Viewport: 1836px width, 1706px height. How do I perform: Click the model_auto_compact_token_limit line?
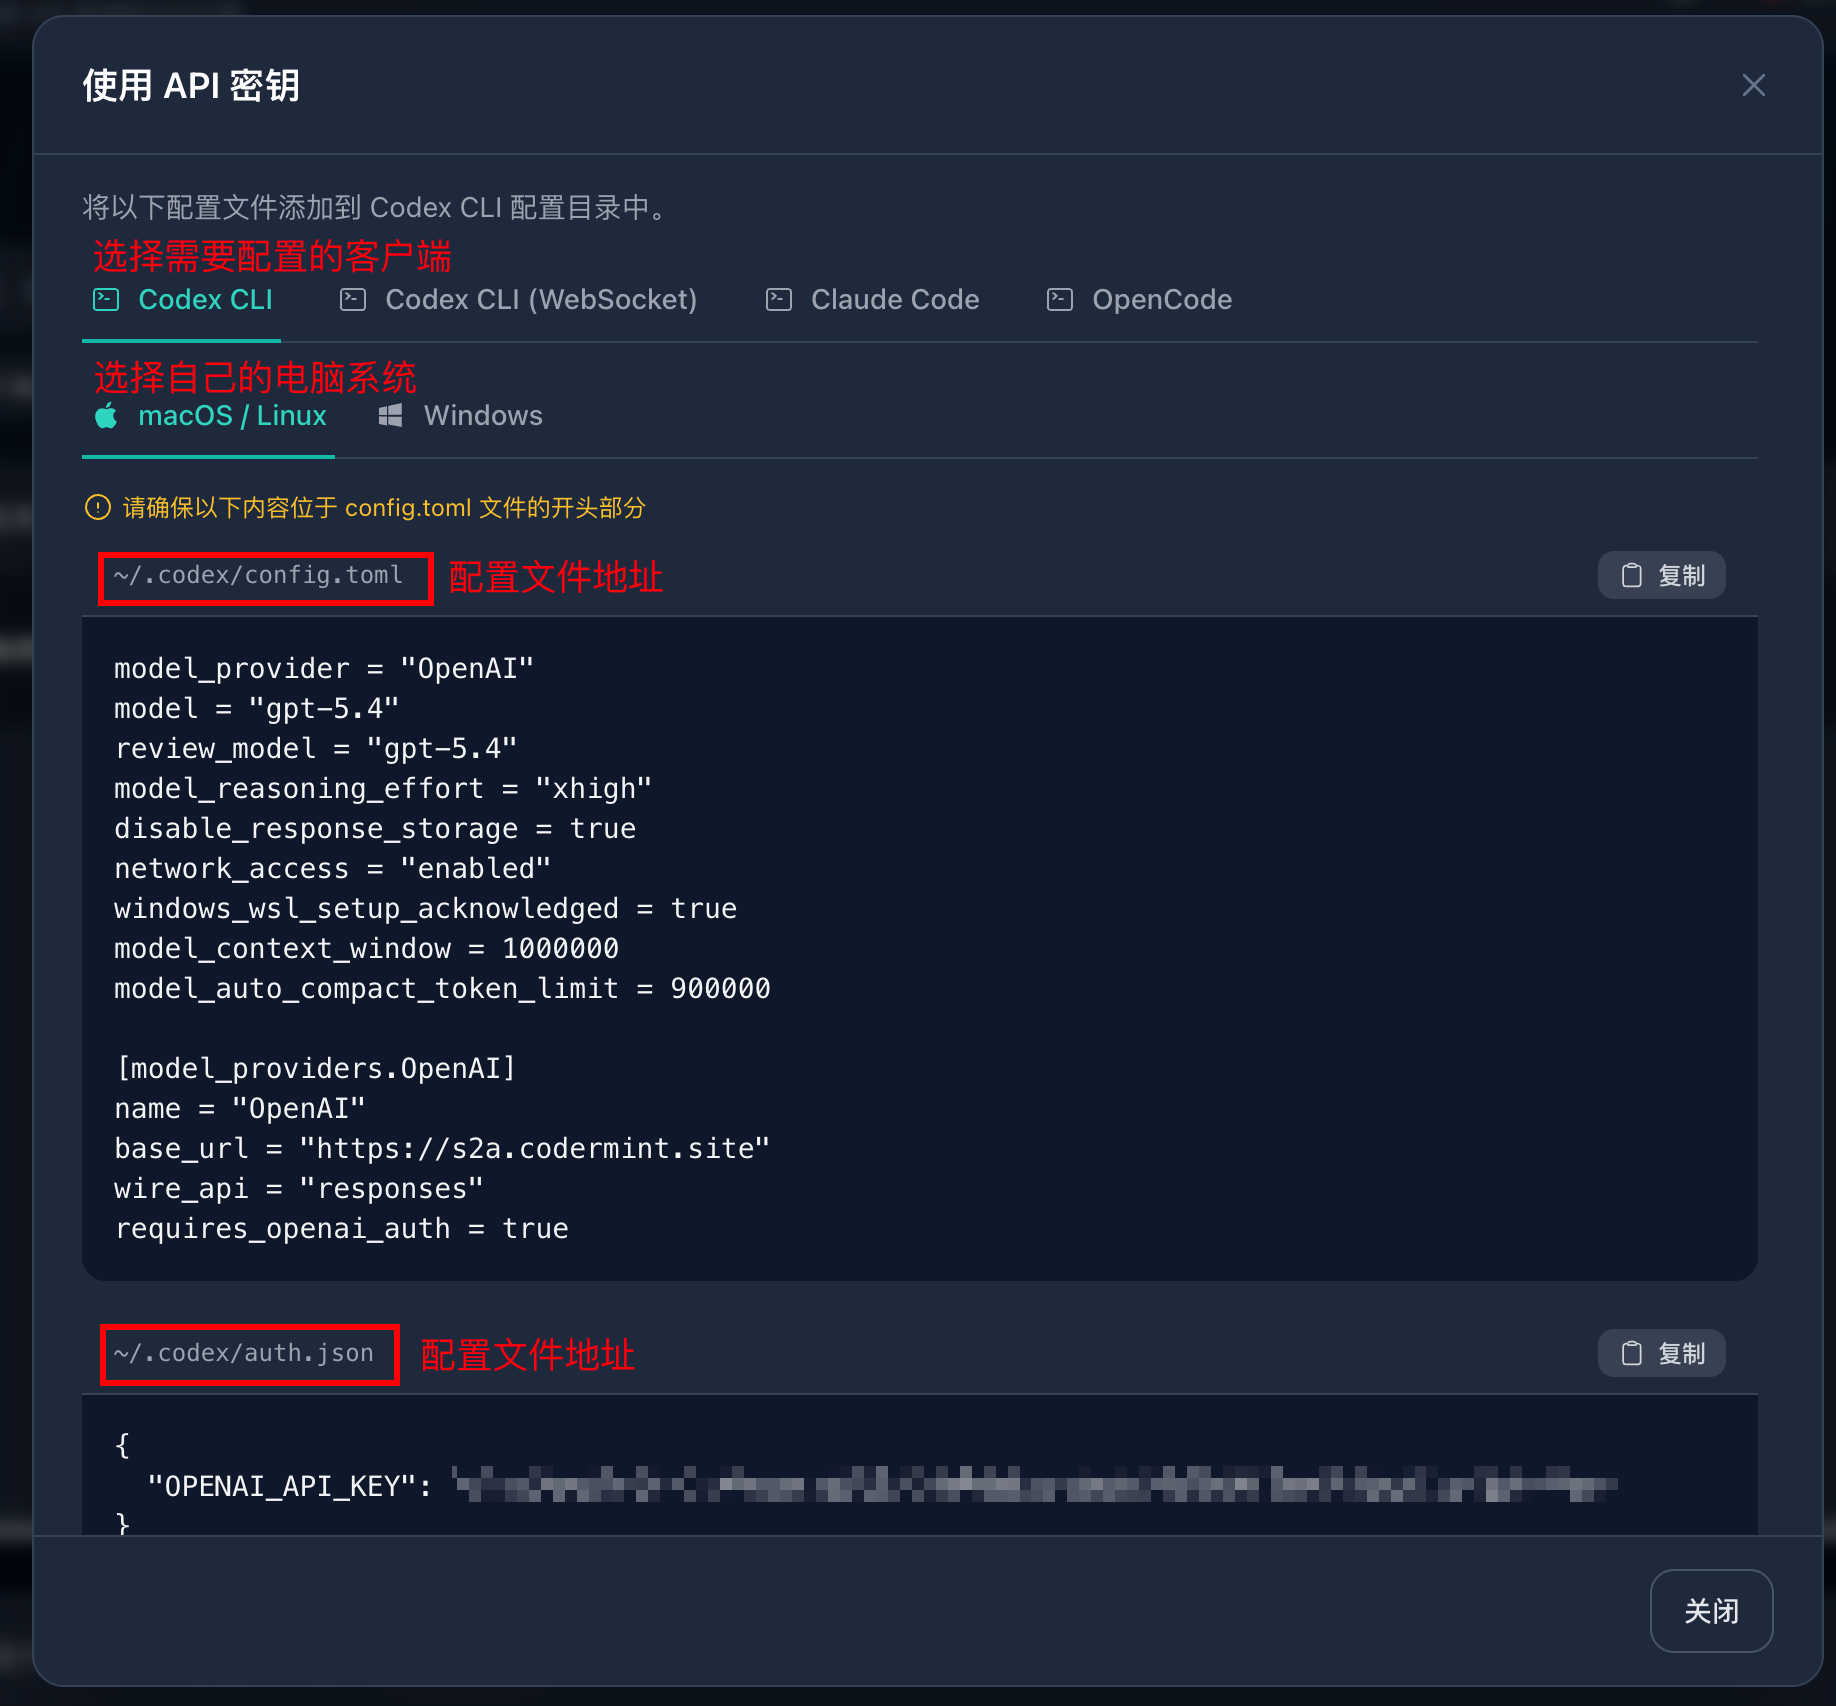click(443, 988)
